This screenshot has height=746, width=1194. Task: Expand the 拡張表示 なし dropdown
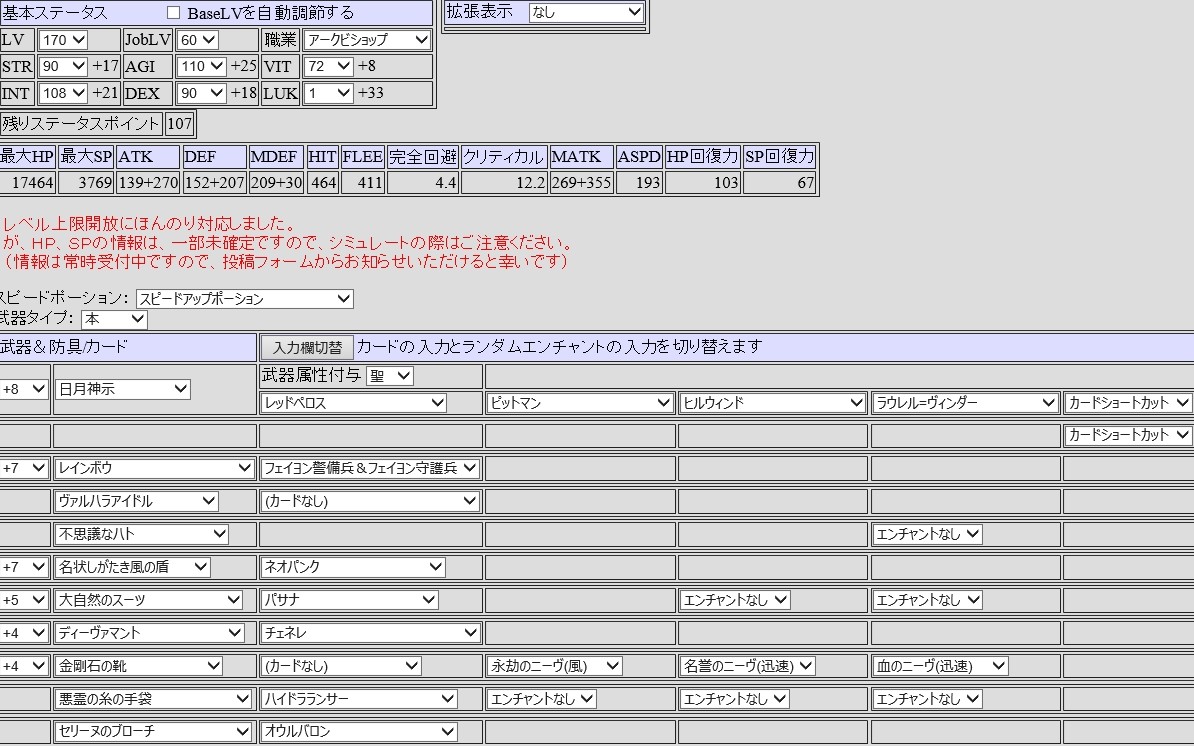pyautogui.click(x=586, y=13)
